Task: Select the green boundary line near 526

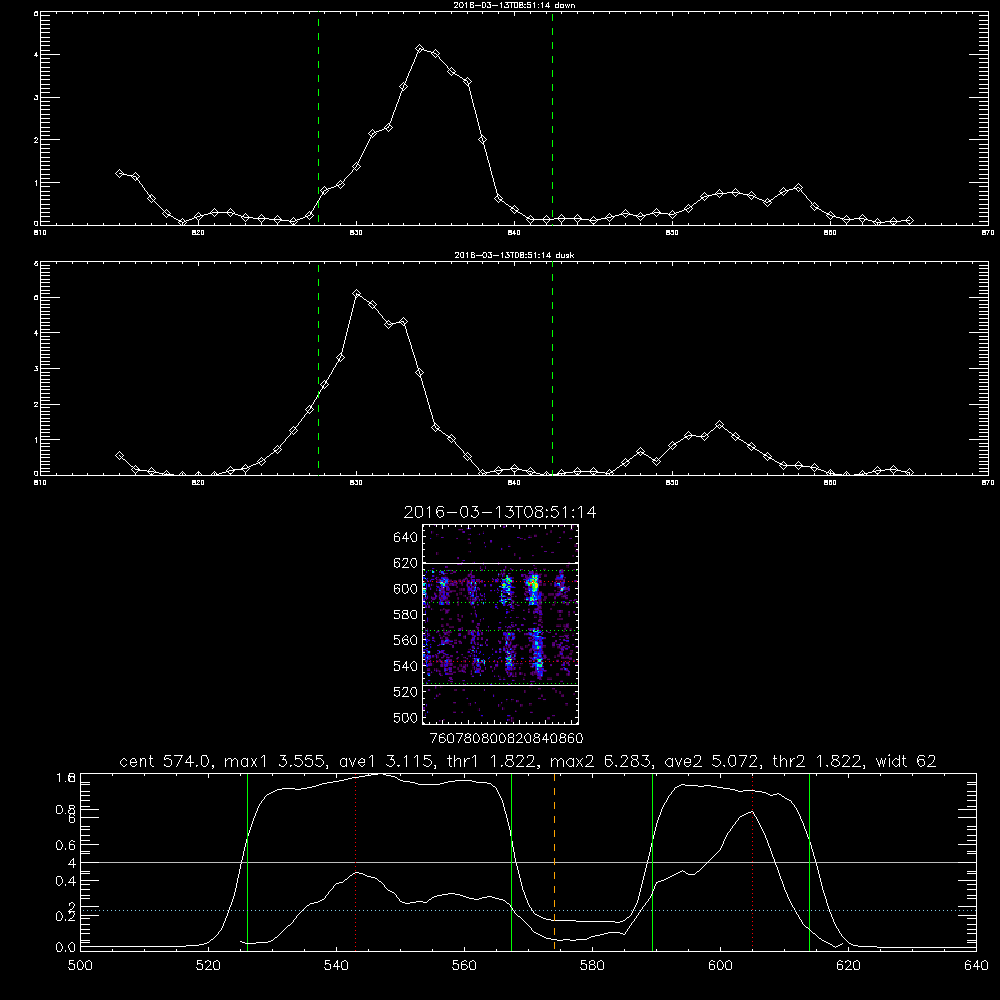Action: coord(247,861)
